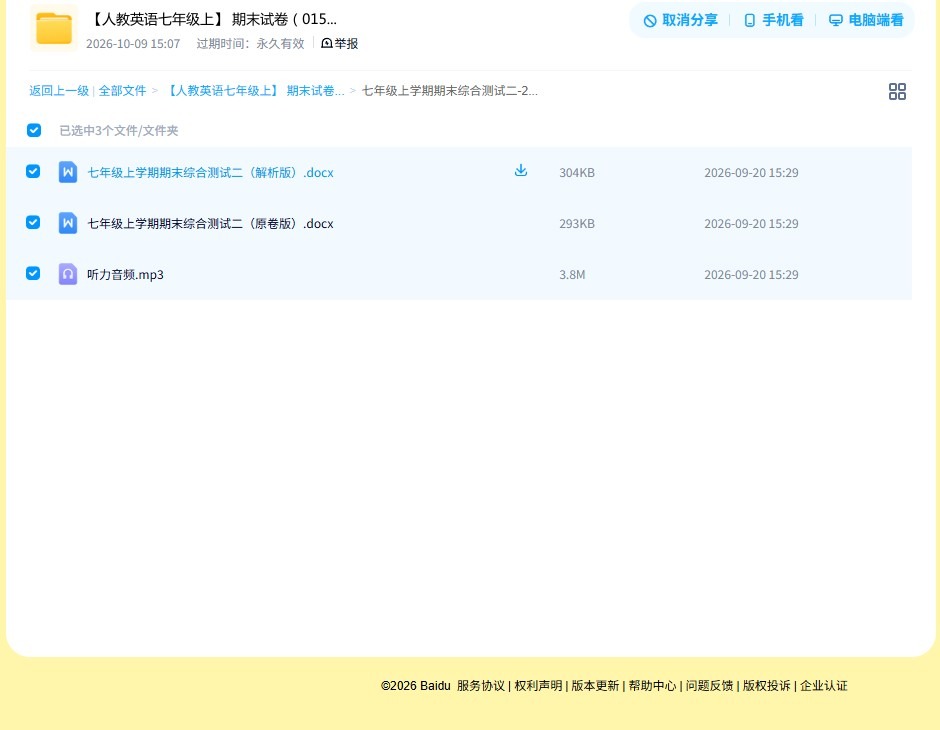Download the 解析版 docx file
Viewport: 940px width, 730px height.
coord(521,171)
